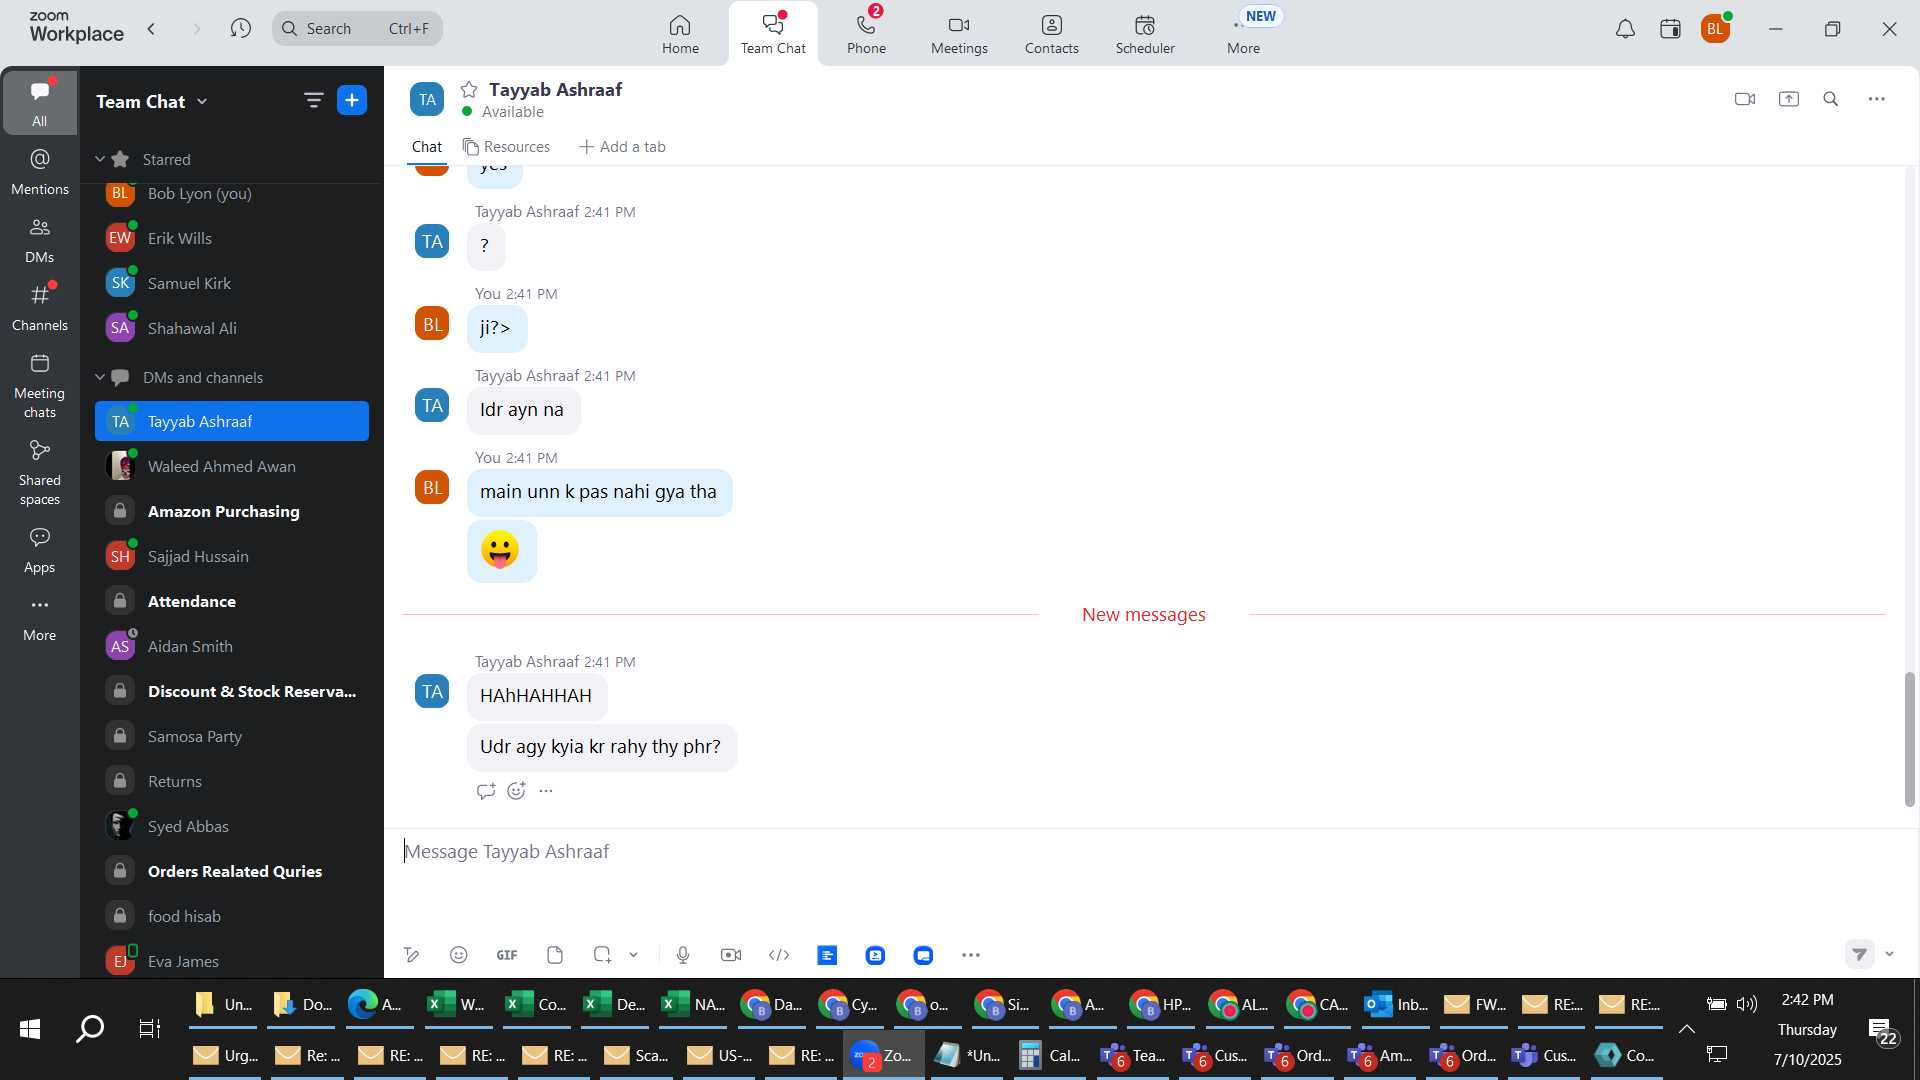Click Add a tab
This screenshot has height=1080, width=1920.
point(622,147)
